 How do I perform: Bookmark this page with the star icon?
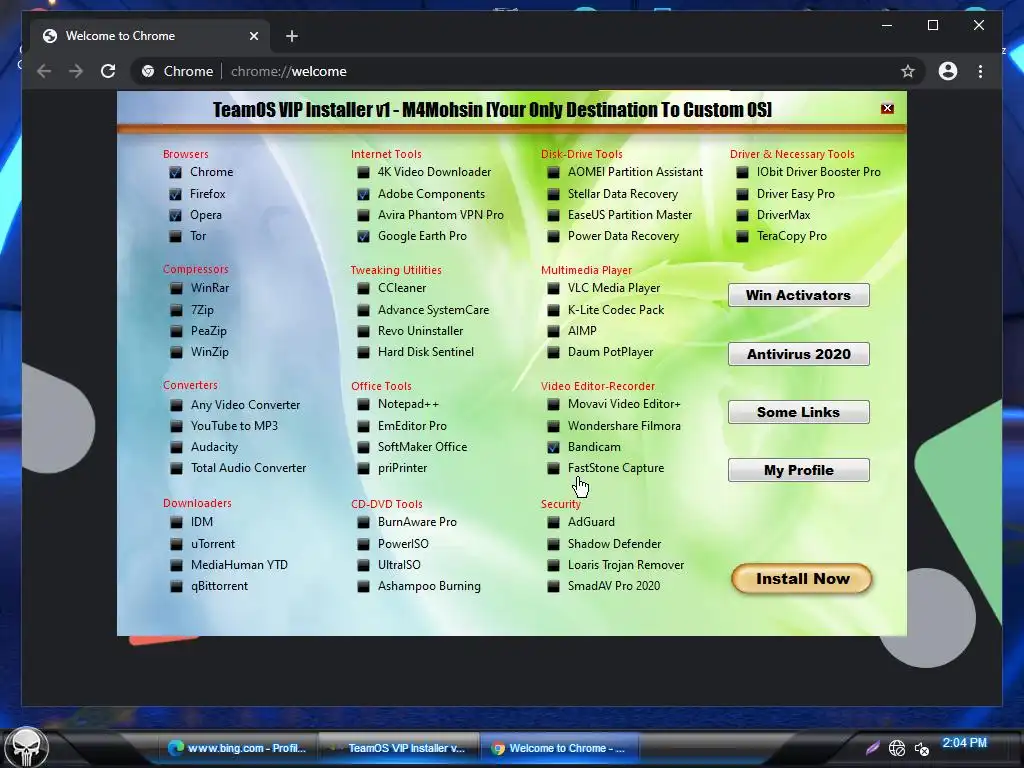(x=908, y=71)
